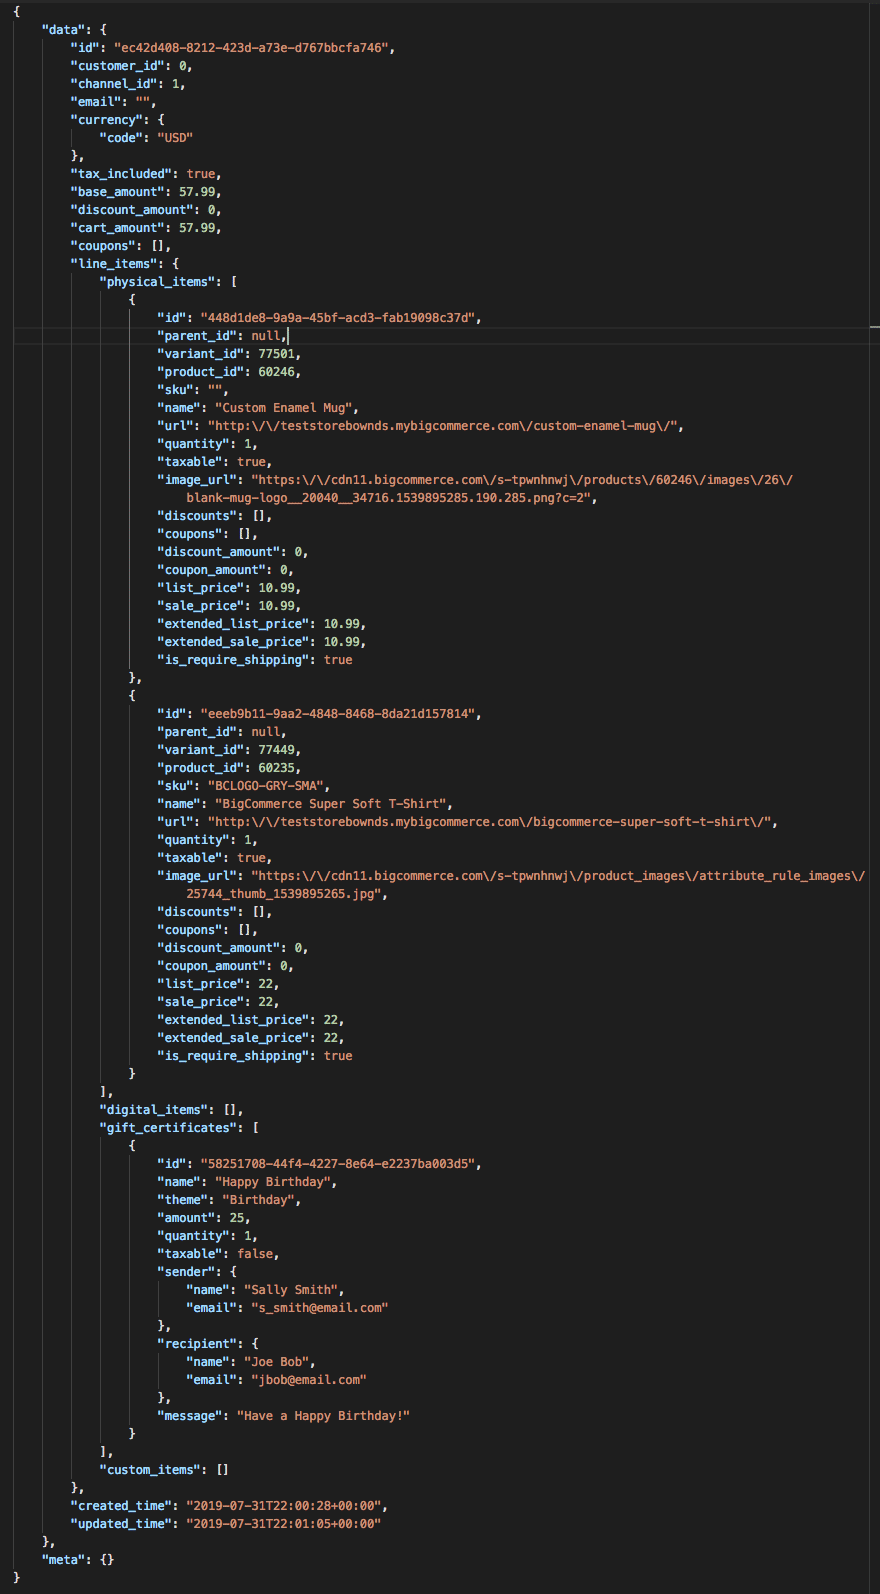880x1594 pixels.
Task: Click the "extended_sale_price": 10.99 line
Action: point(261,642)
